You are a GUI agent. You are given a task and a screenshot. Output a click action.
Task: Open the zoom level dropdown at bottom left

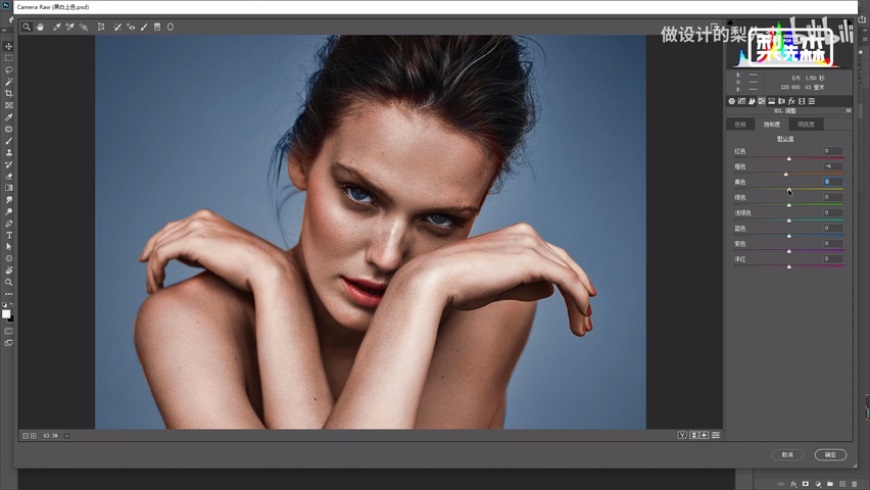point(67,436)
